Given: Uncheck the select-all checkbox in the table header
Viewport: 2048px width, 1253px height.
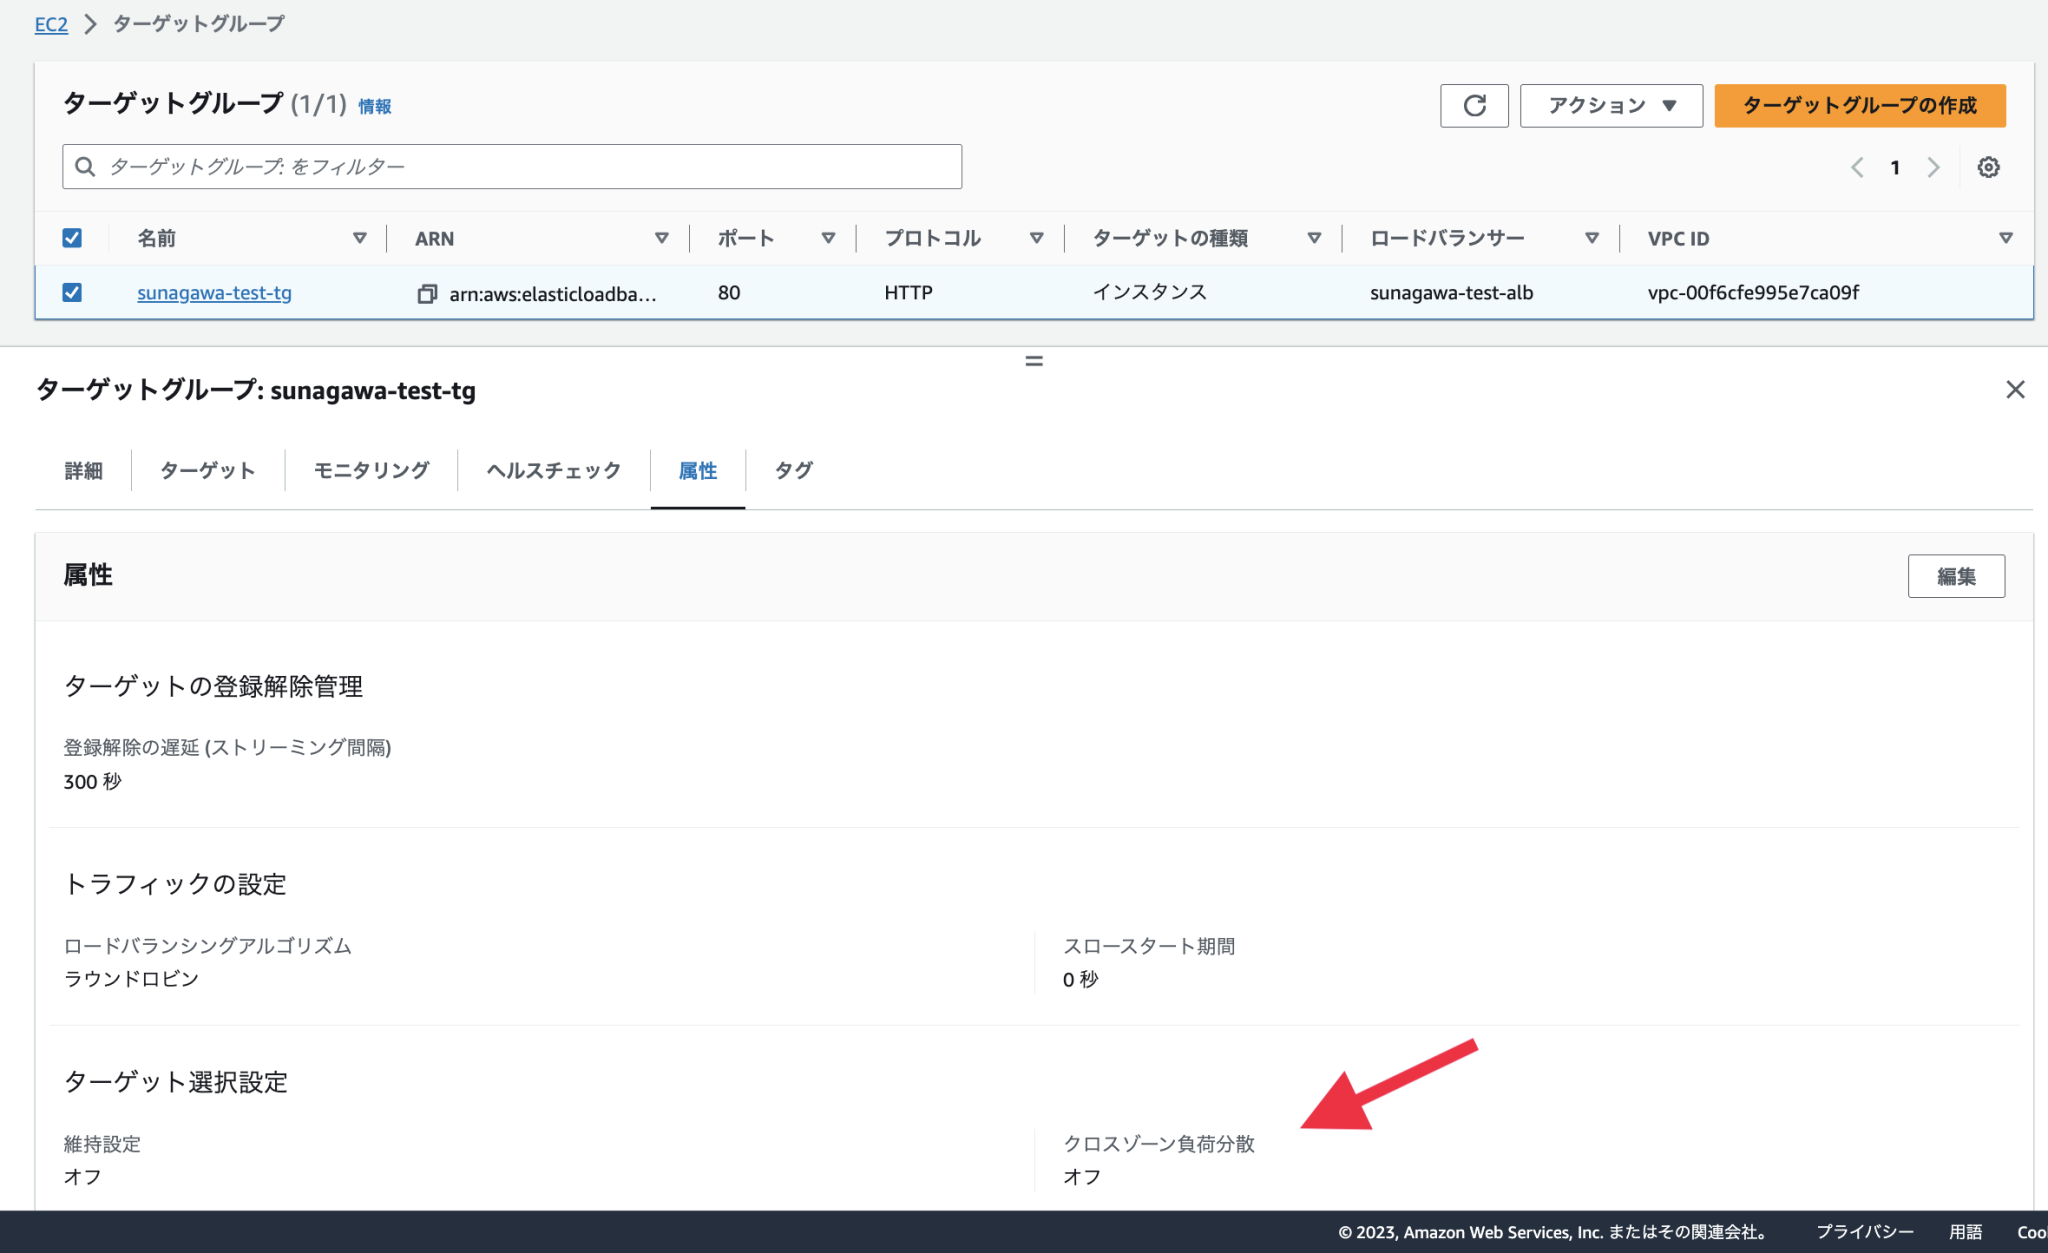Looking at the screenshot, I should [72, 238].
